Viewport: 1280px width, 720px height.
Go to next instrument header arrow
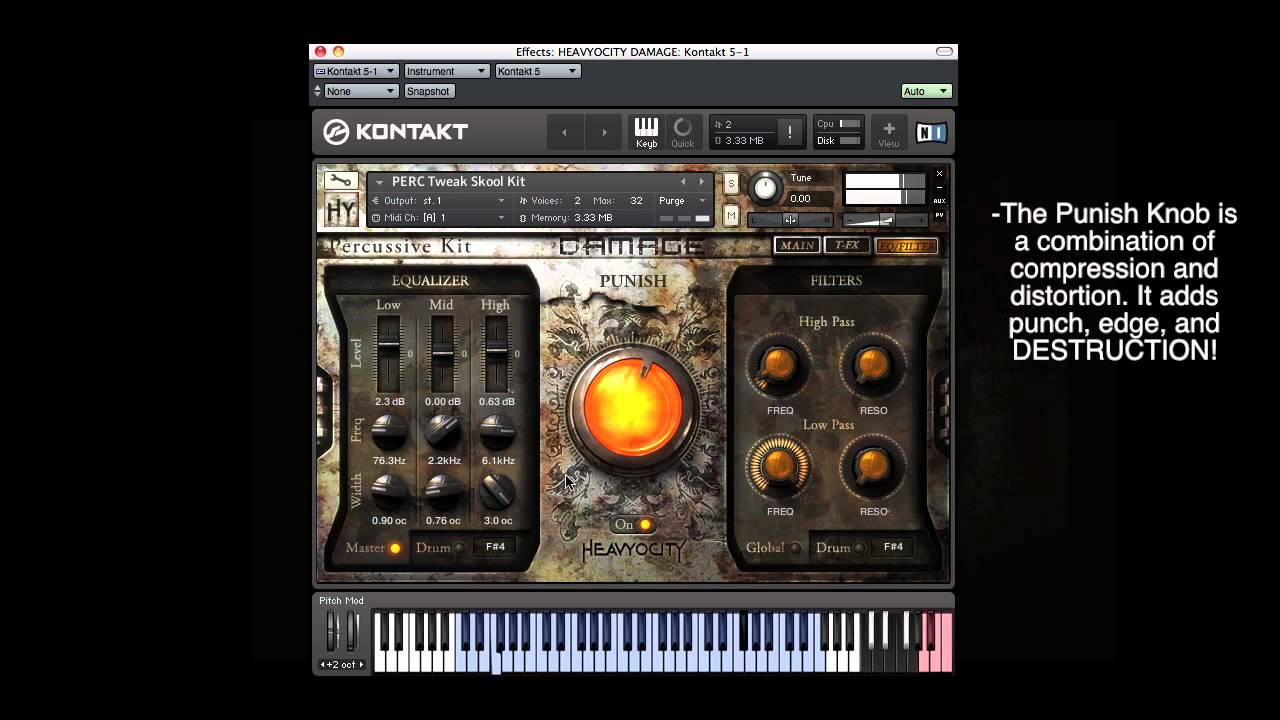[x=604, y=132]
